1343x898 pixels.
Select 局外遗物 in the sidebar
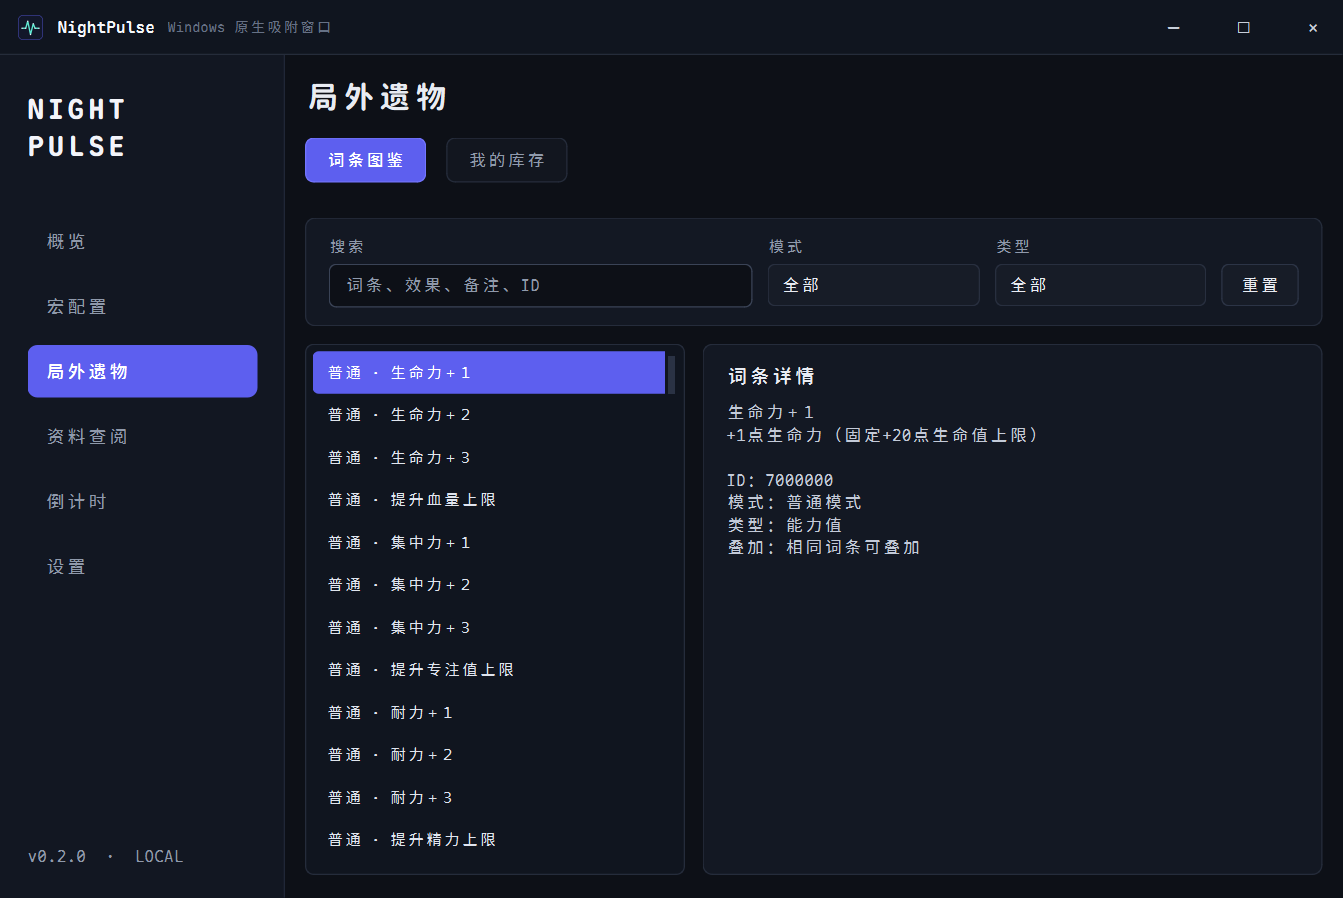[143, 371]
